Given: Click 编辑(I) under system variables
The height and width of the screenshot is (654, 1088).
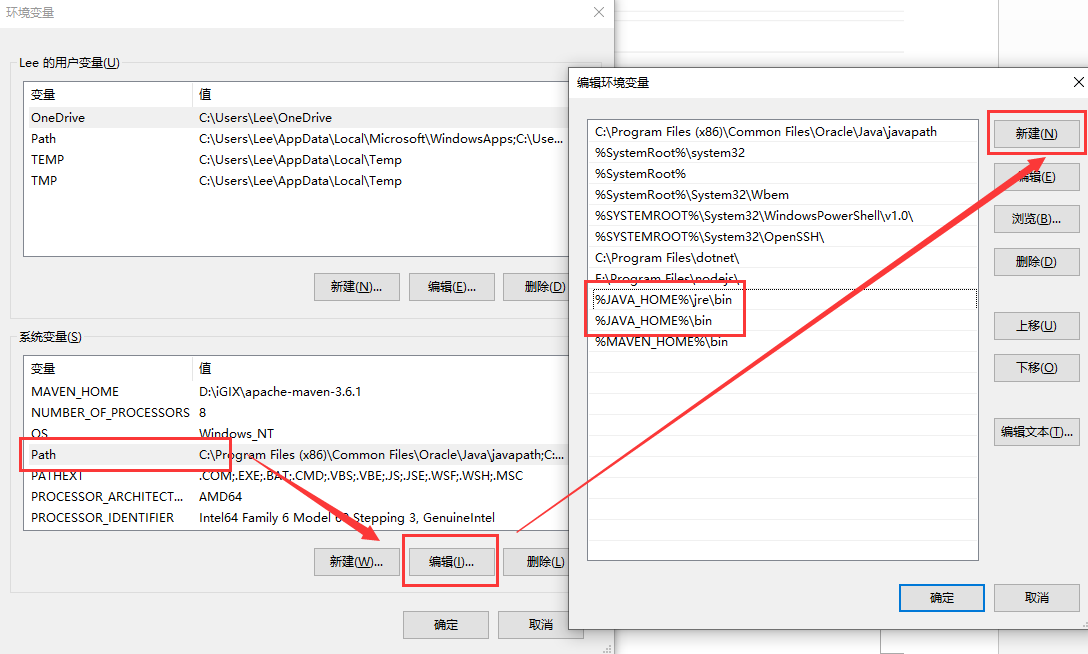Looking at the screenshot, I should pyautogui.click(x=450, y=561).
